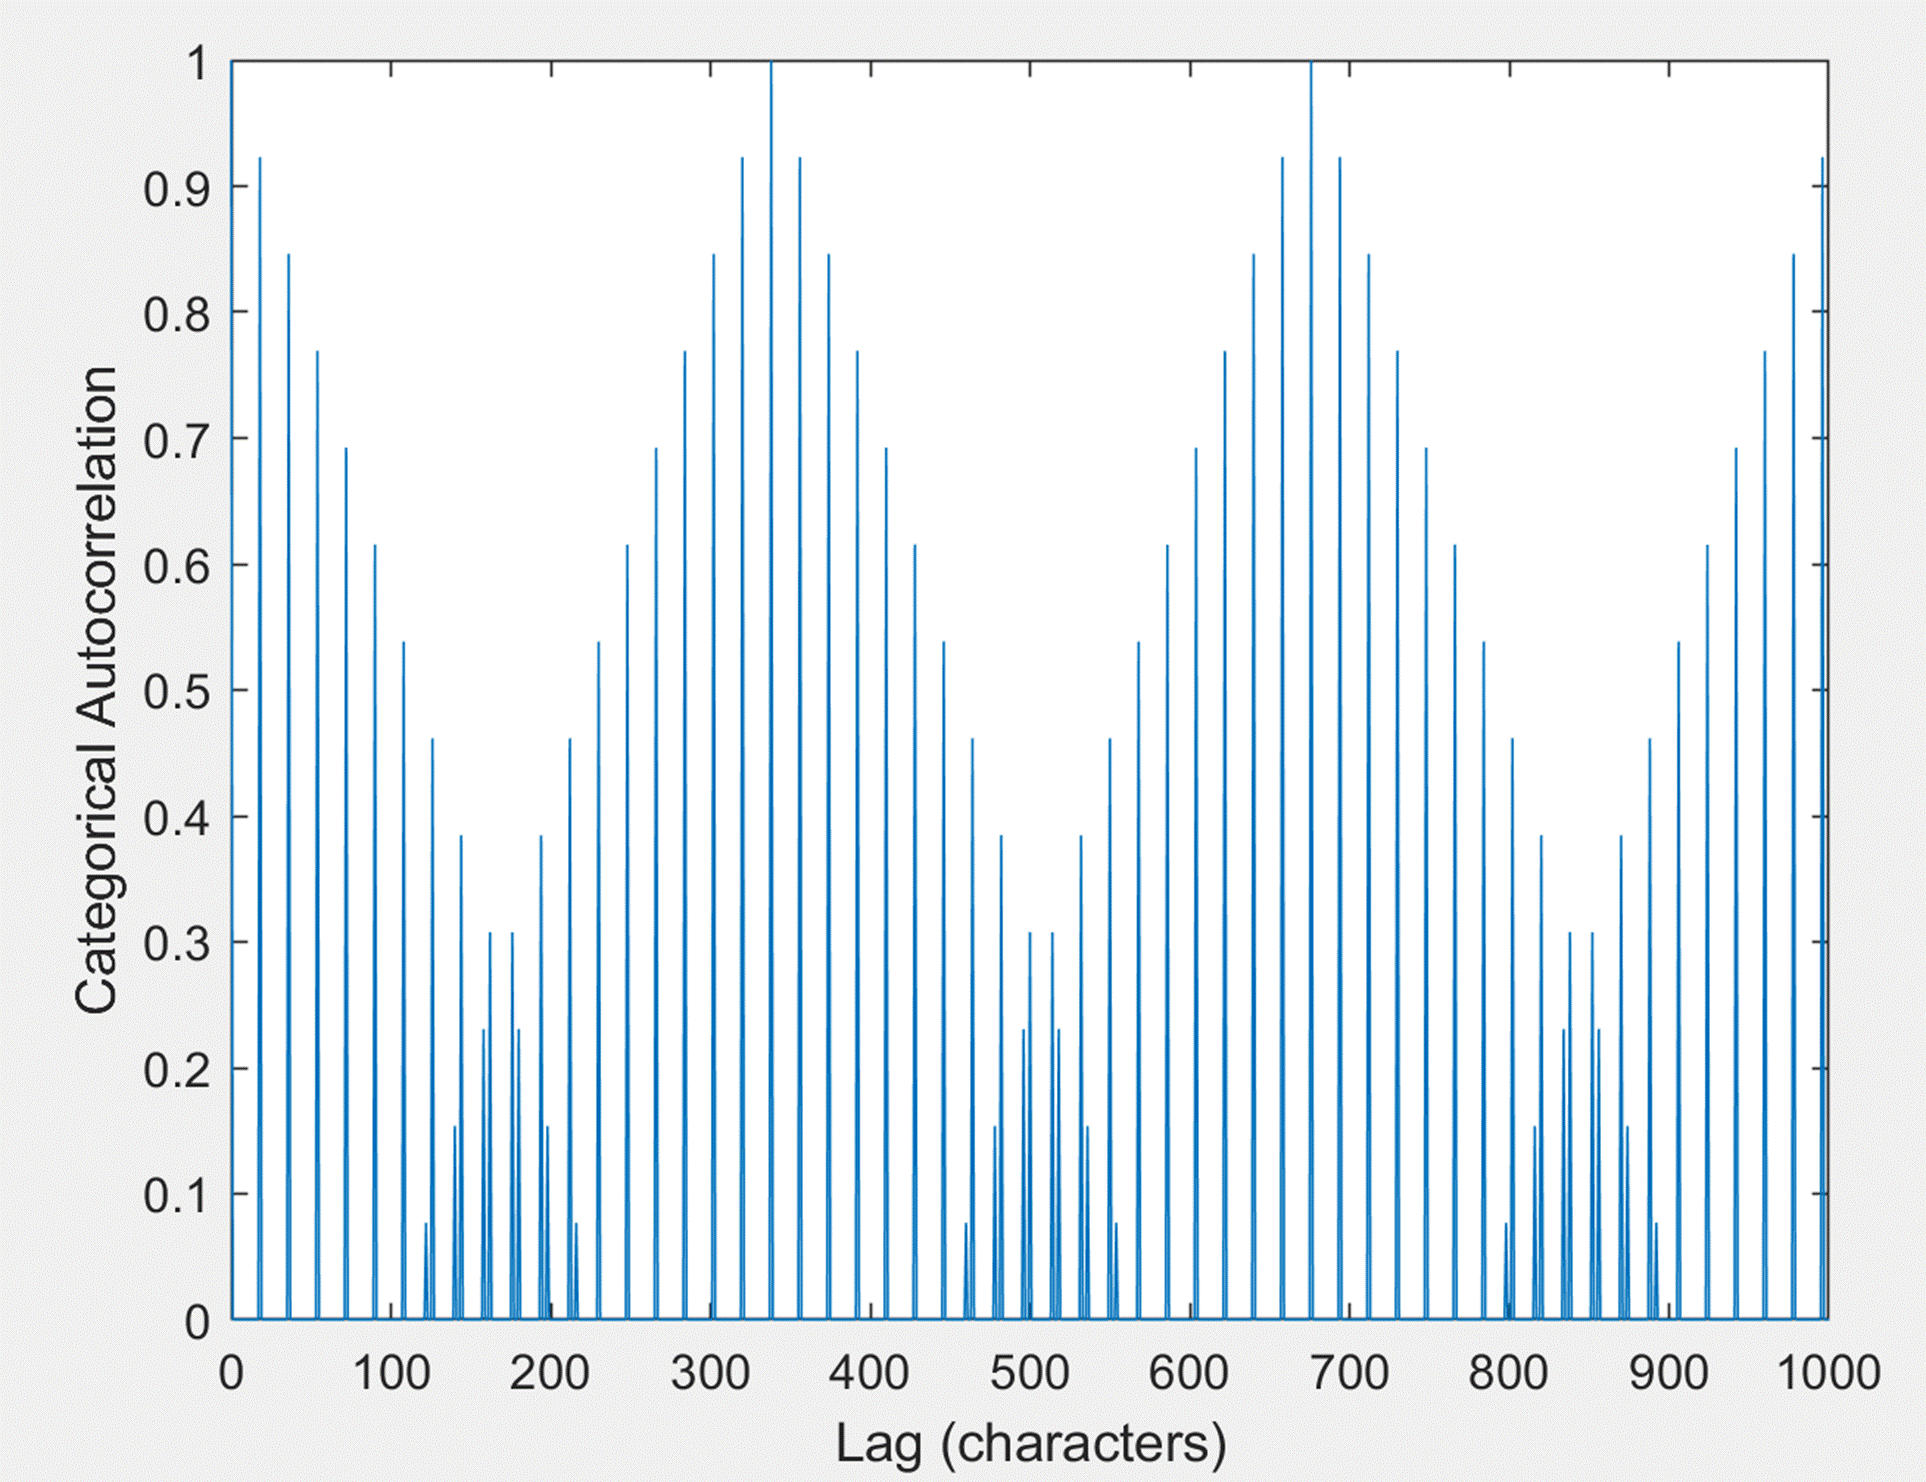Image resolution: width=1926 pixels, height=1482 pixels.
Task: Click the first 0.92 spike near lag 18
Action: tap(260, 738)
